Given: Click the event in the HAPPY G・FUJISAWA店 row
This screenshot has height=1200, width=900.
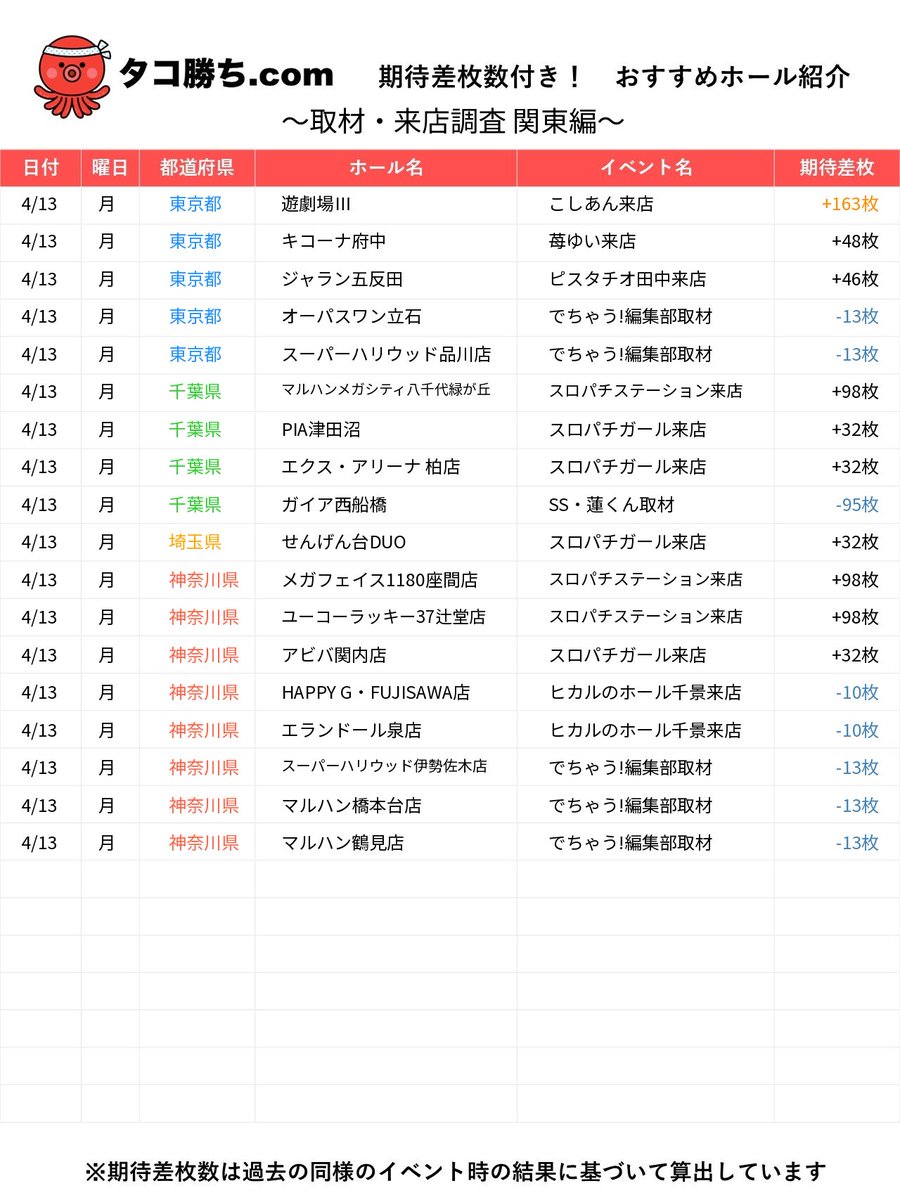Looking at the screenshot, I should pyautogui.click(x=645, y=692).
